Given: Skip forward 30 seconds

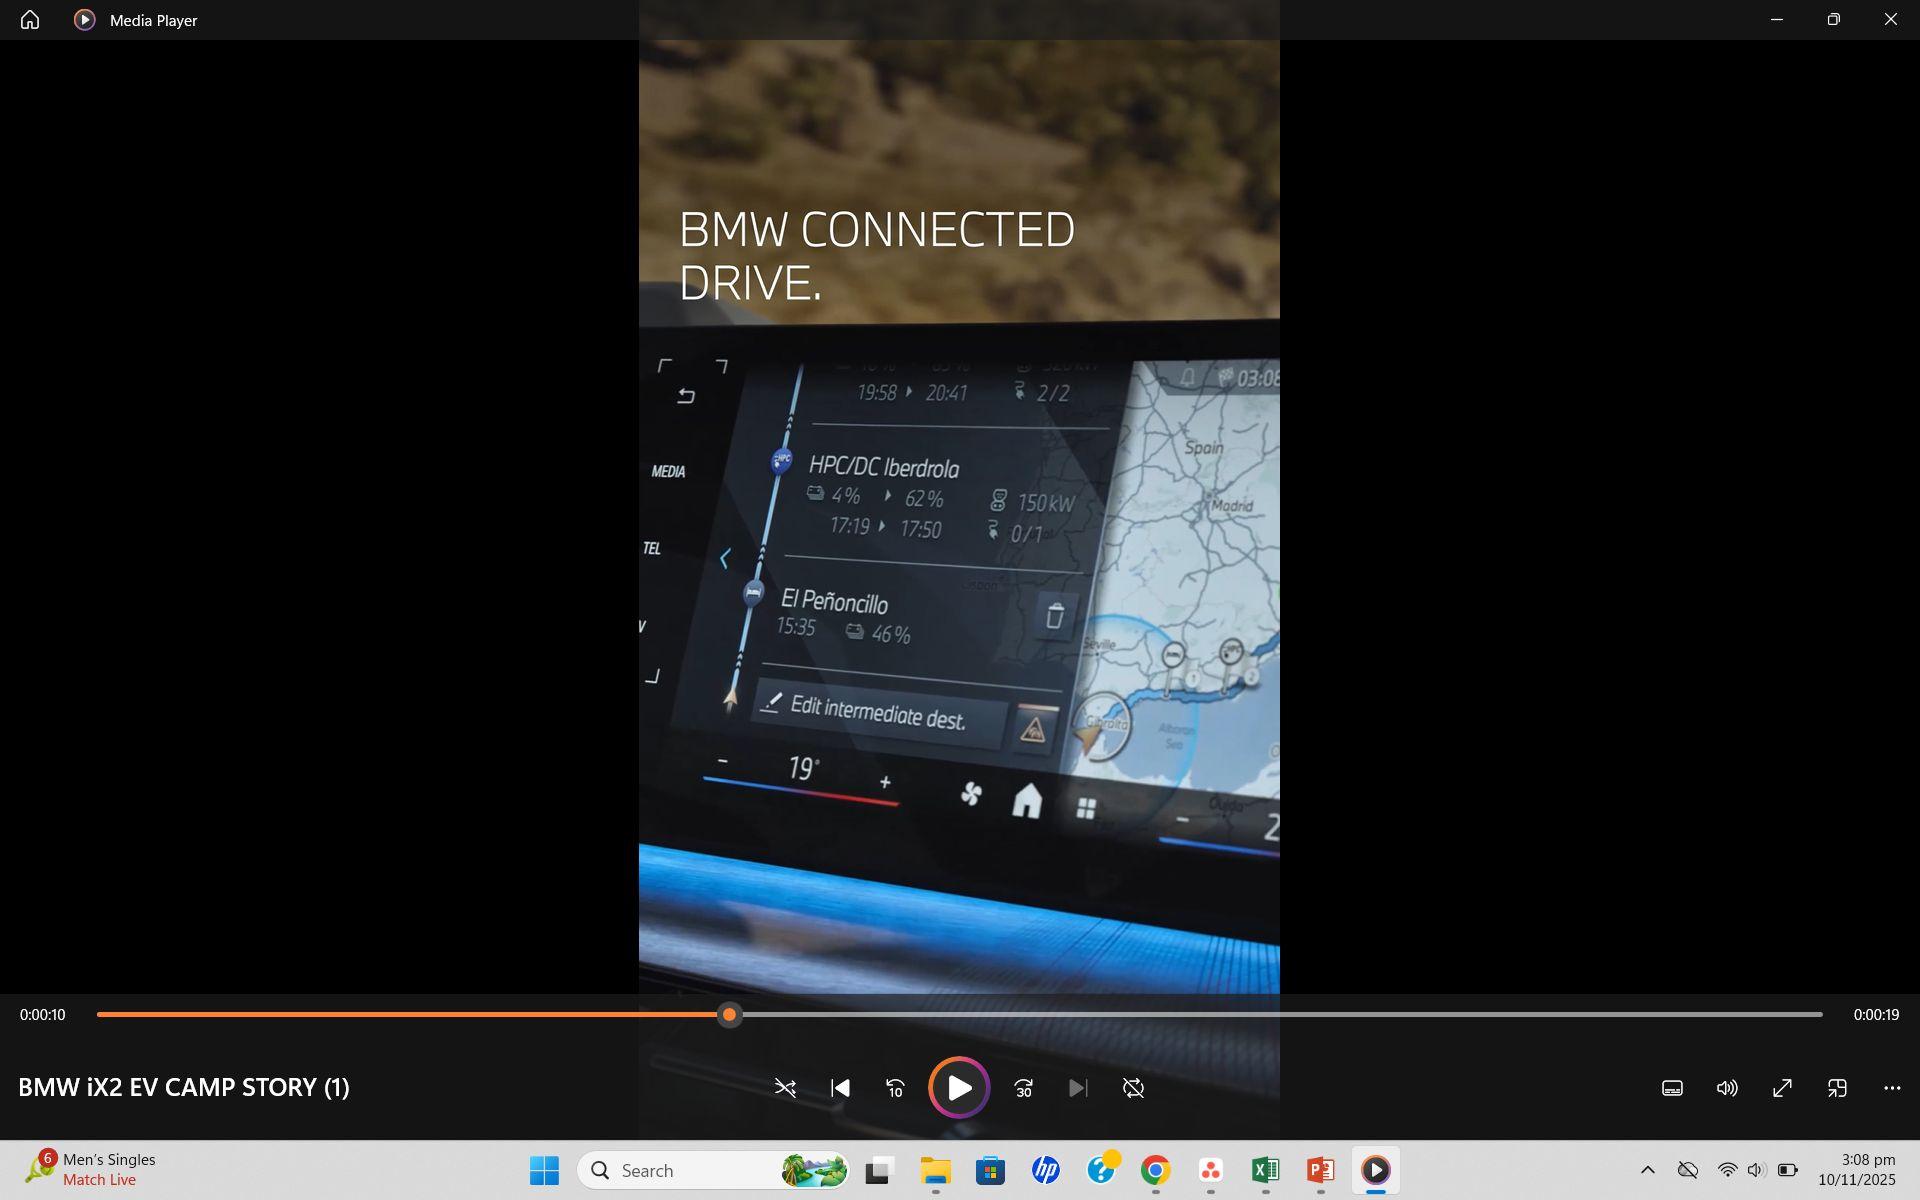Looking at the screenshot, I should click(x=1023, y=1088).
